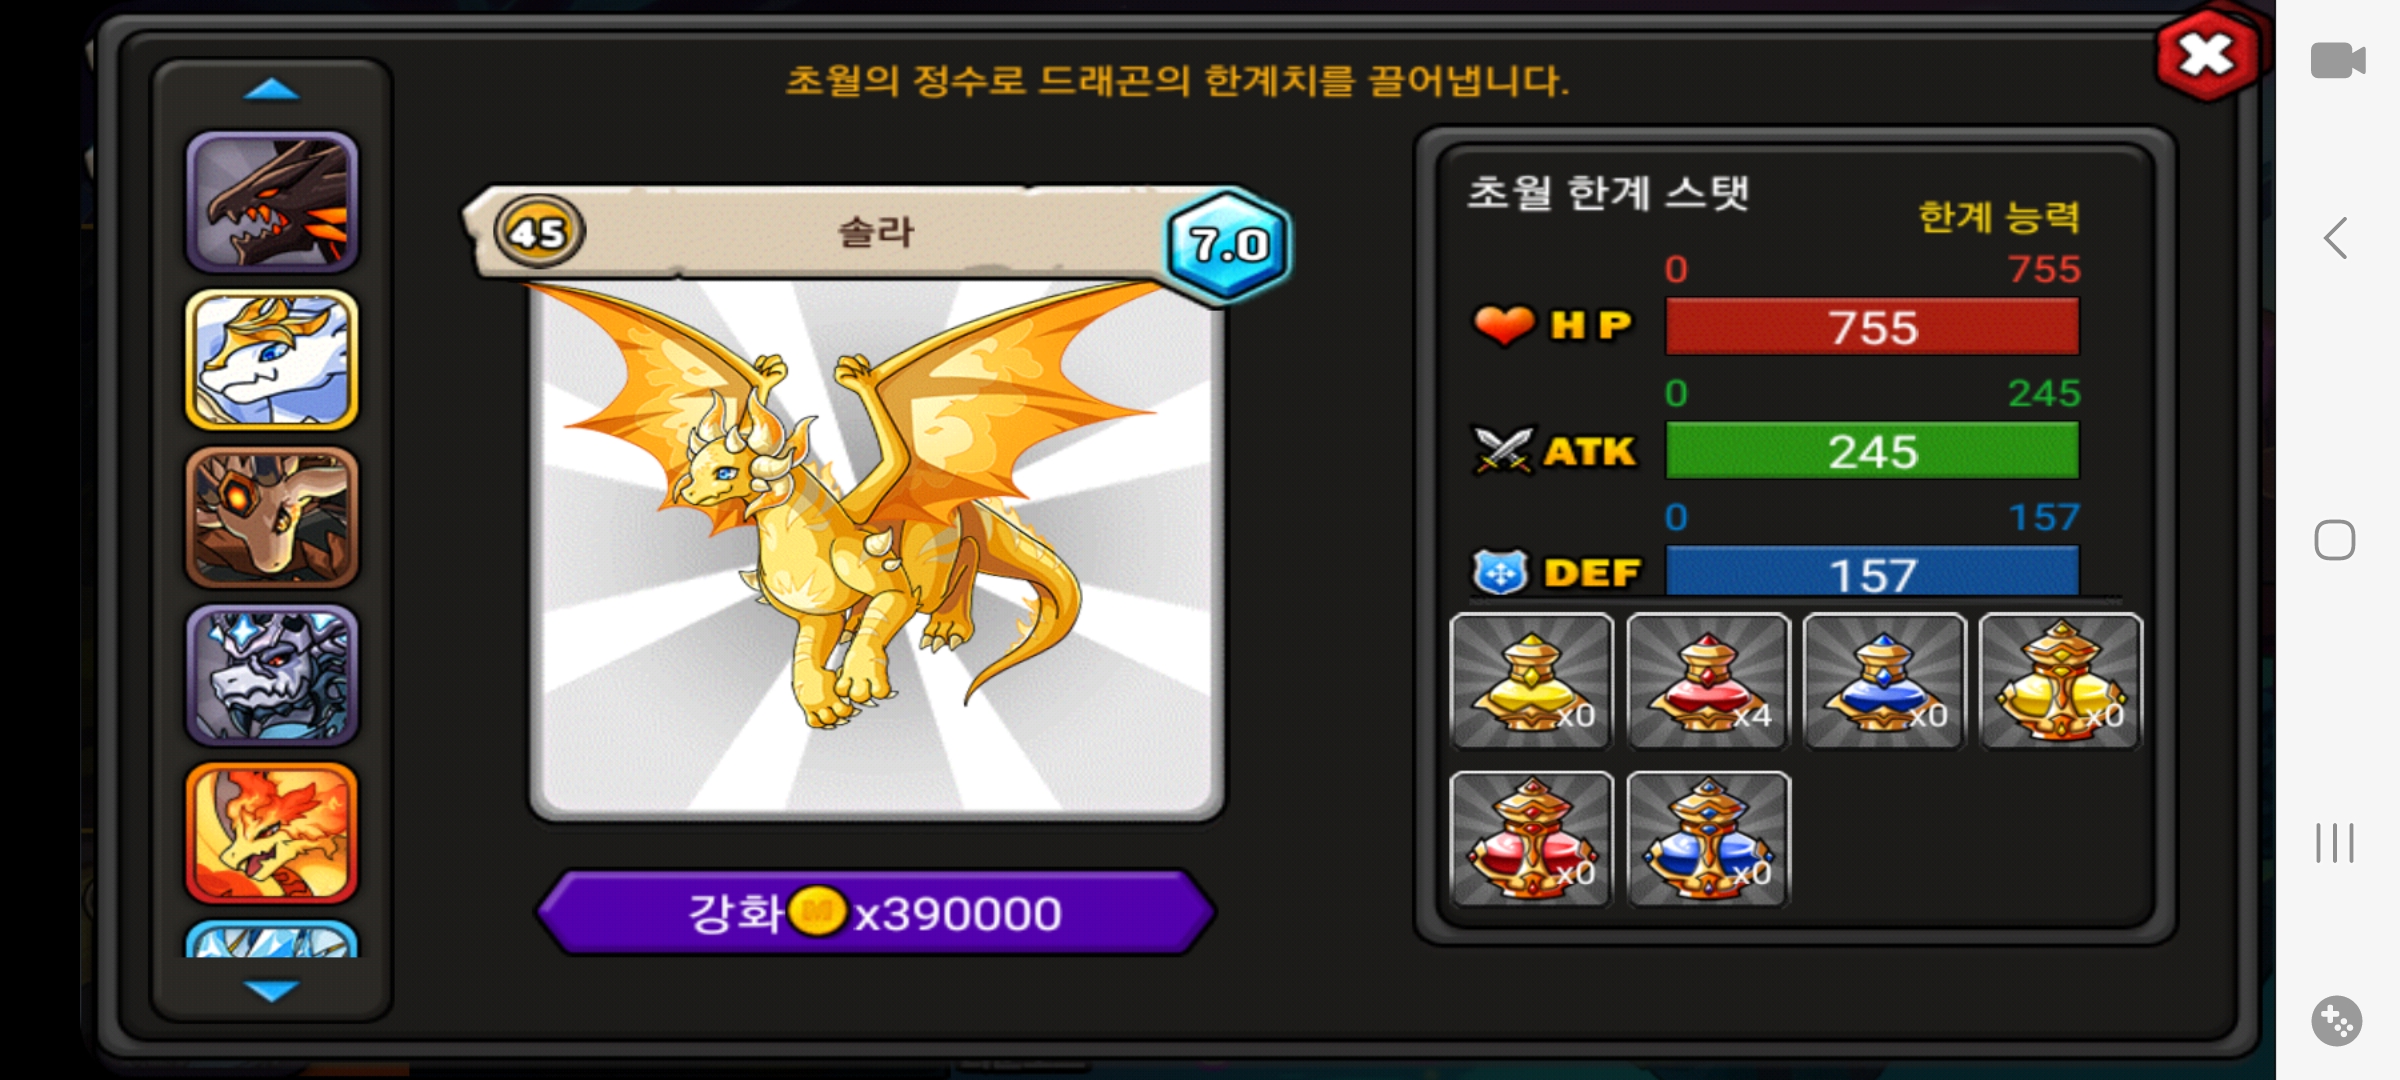2400x1080 pixels.
Task: Use the large red essence potion x0
Action: click(1532, 840)
